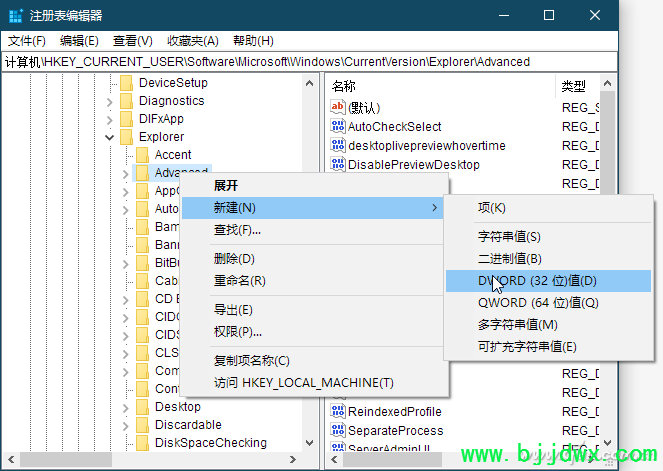Expand the Auto tree node chevron
The height and width of the screenshot is (471, 663).
126,210
